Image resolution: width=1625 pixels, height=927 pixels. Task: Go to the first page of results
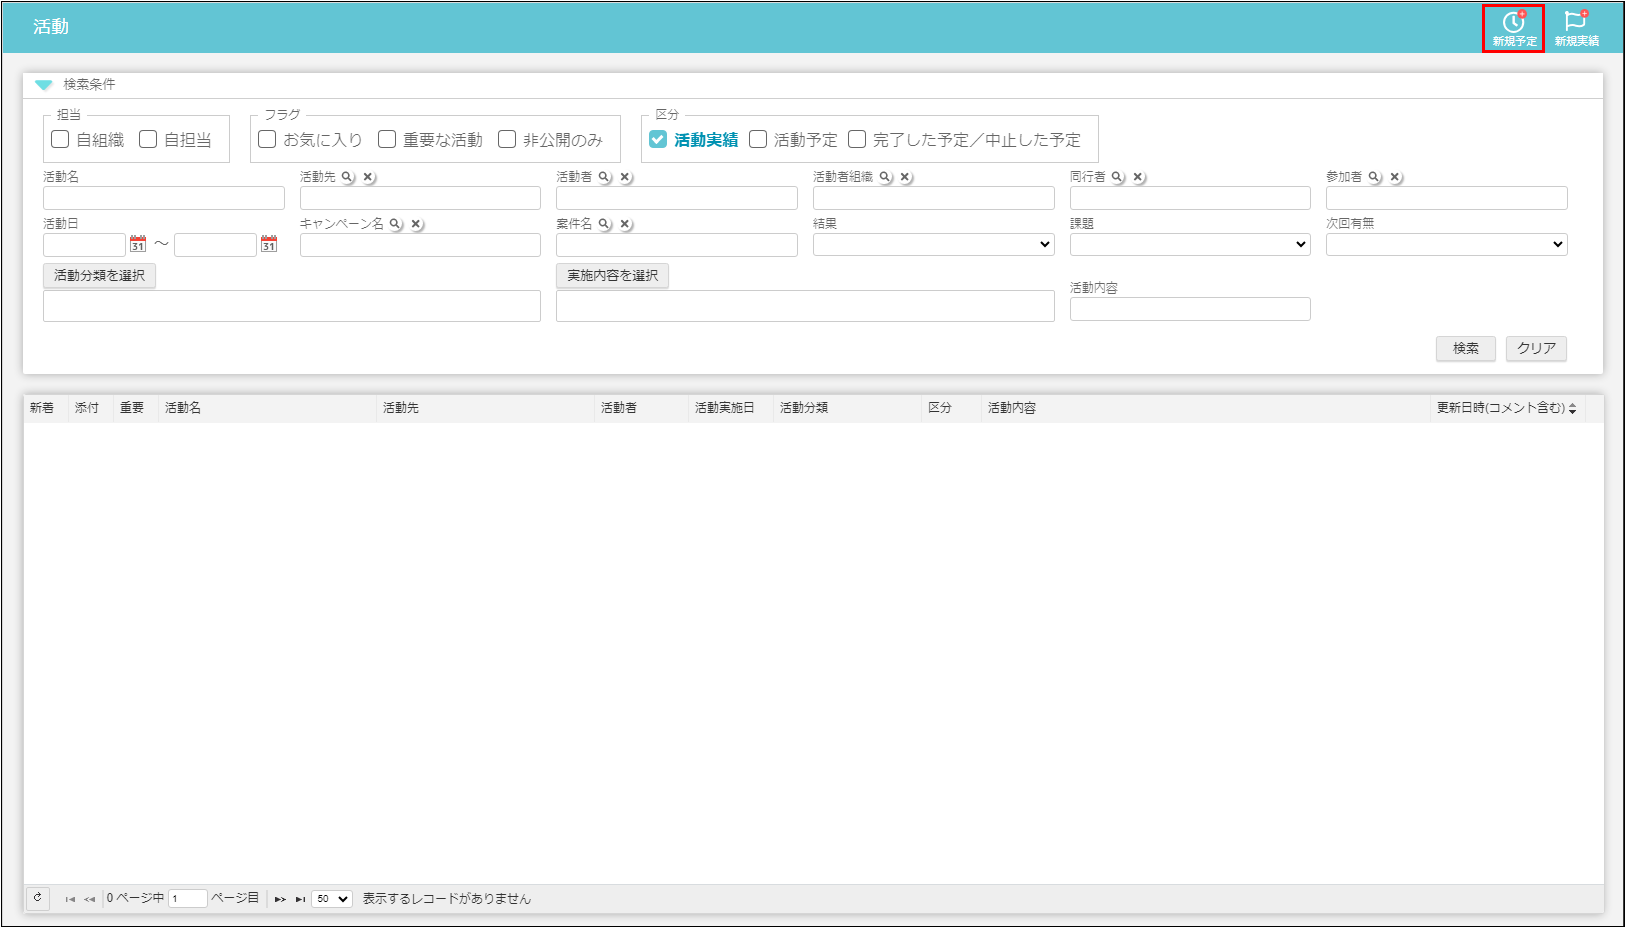pos(70,899)
